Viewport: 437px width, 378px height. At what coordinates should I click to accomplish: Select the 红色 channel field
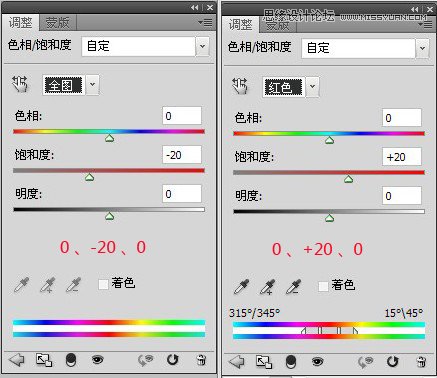[284, 87]
